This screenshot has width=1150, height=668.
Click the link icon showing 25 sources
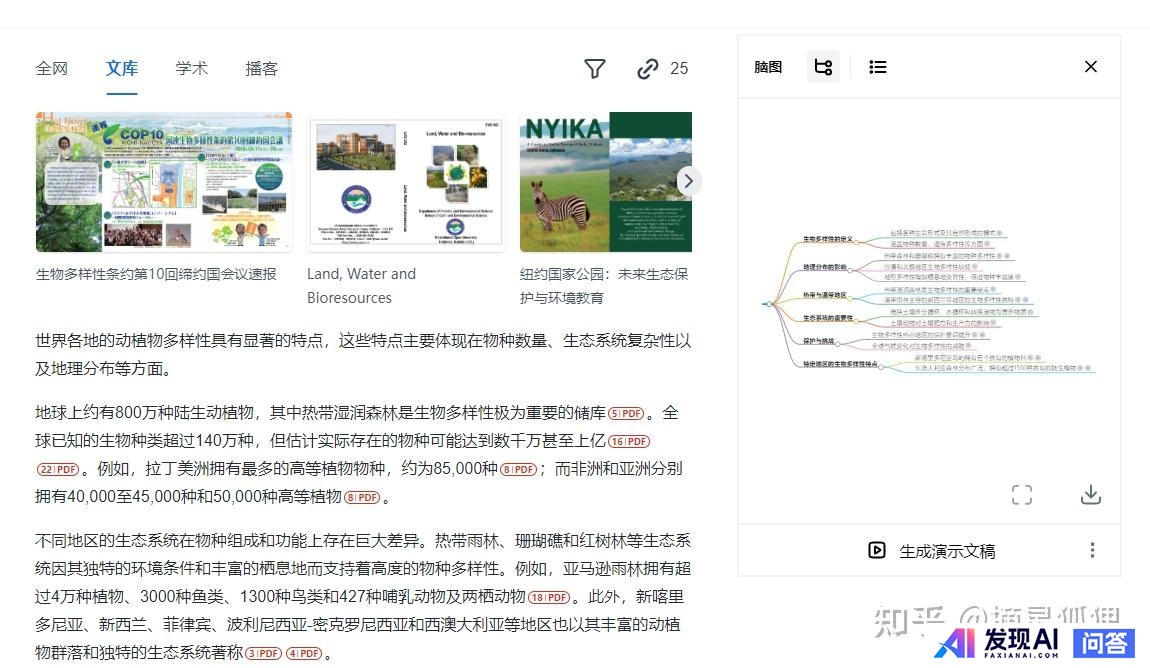(x=648, y=68)
